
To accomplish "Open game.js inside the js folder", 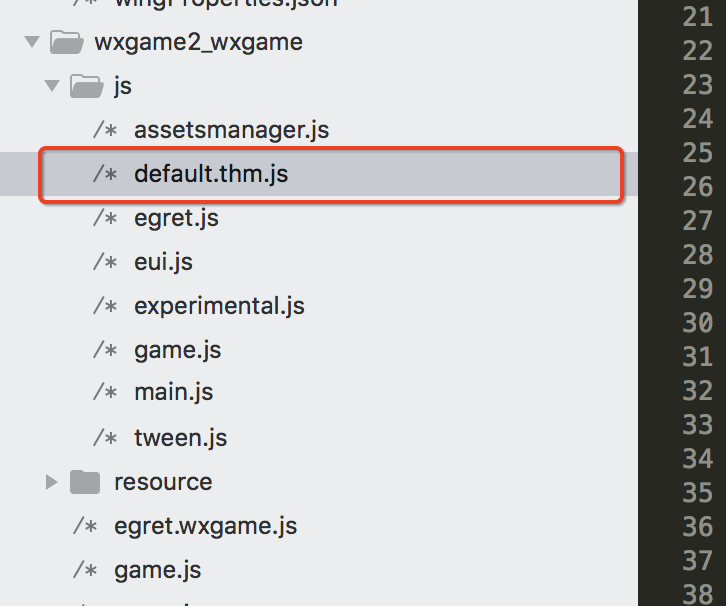I will pos(177,350).
